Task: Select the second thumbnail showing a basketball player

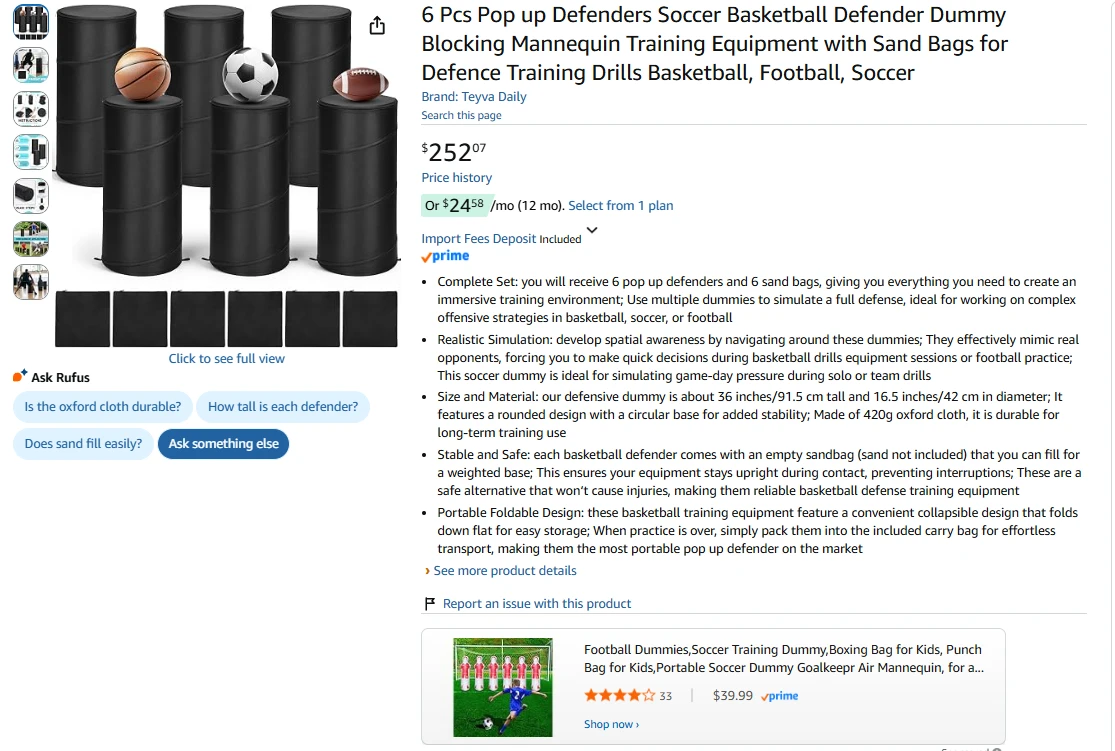Action: [x=31, y=65]
